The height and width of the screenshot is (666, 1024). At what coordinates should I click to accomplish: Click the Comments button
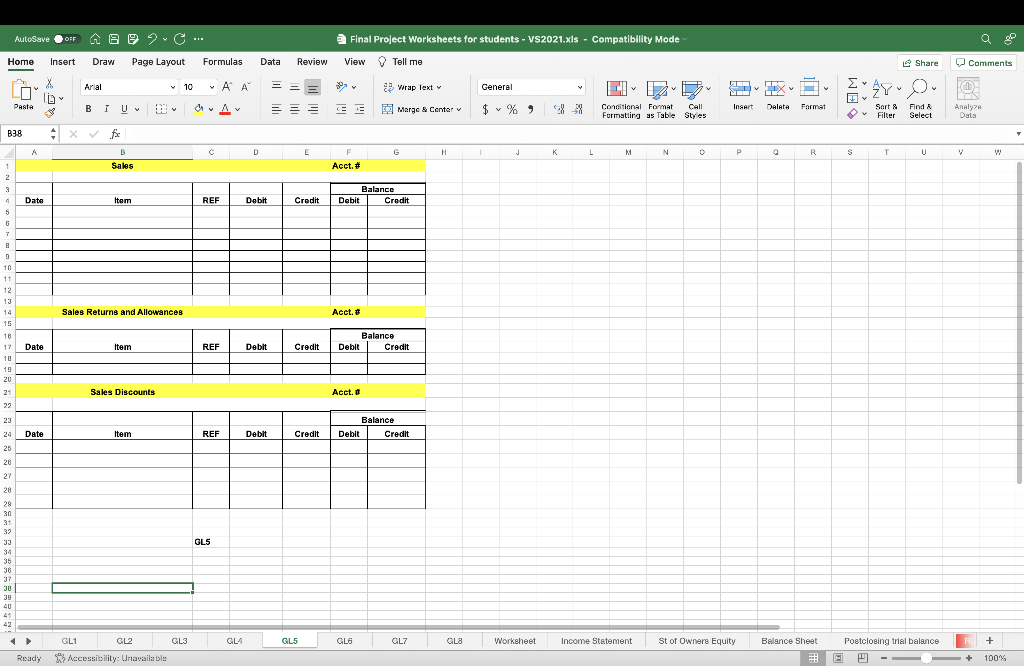click(x=984, y=63)
